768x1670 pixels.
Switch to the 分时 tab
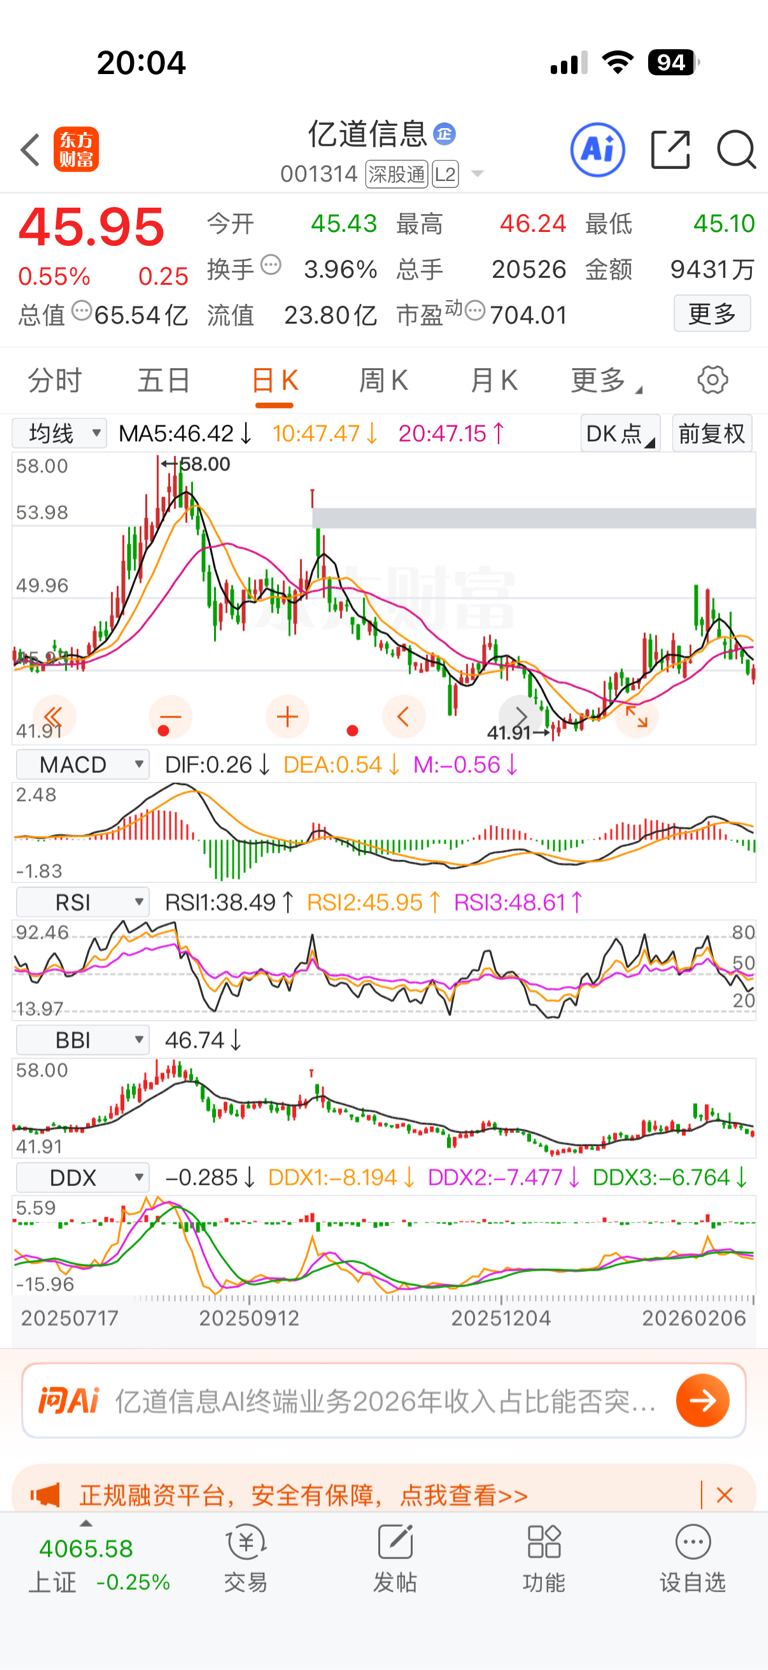tap(55, 380)
